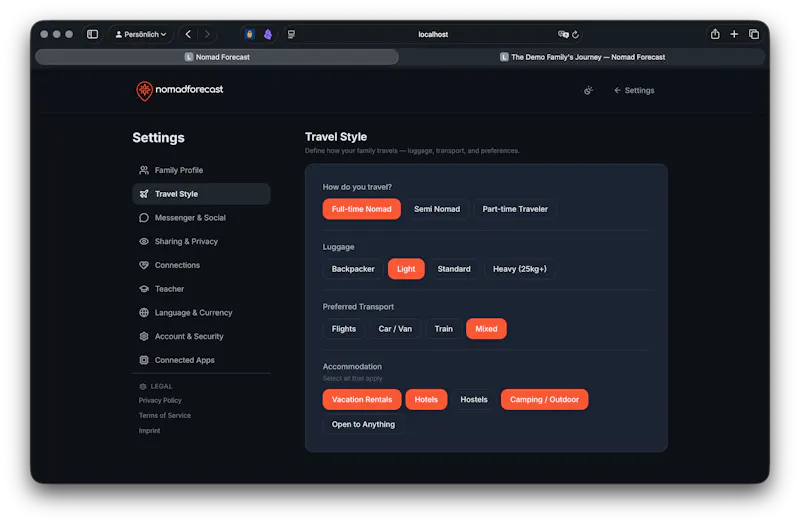Click the Language & Currency globe icon
The image size is (800, 524).
pos(144,313)
